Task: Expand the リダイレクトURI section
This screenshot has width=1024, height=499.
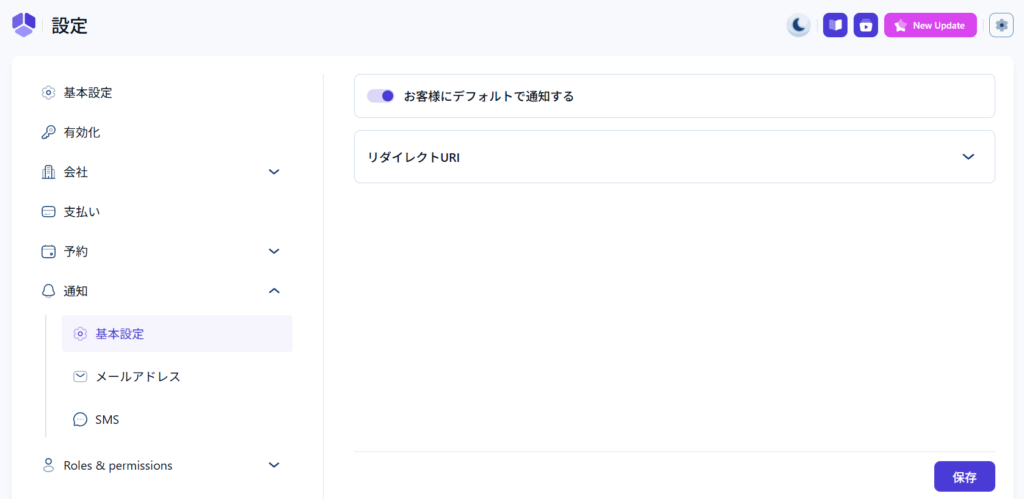Action: click(967, 157)
